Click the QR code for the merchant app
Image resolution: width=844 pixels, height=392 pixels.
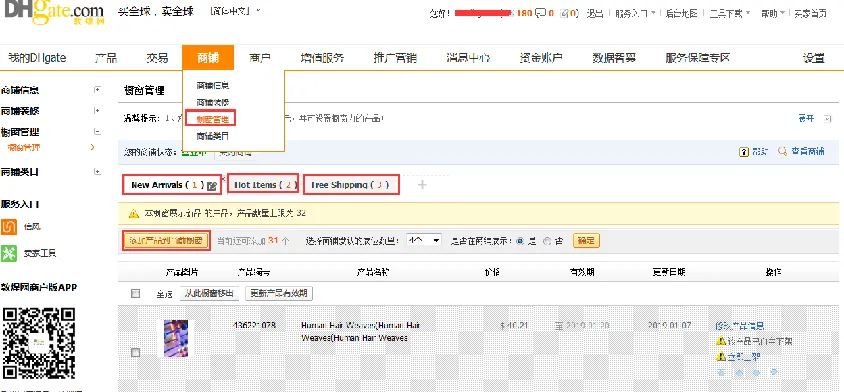[39, 344]
